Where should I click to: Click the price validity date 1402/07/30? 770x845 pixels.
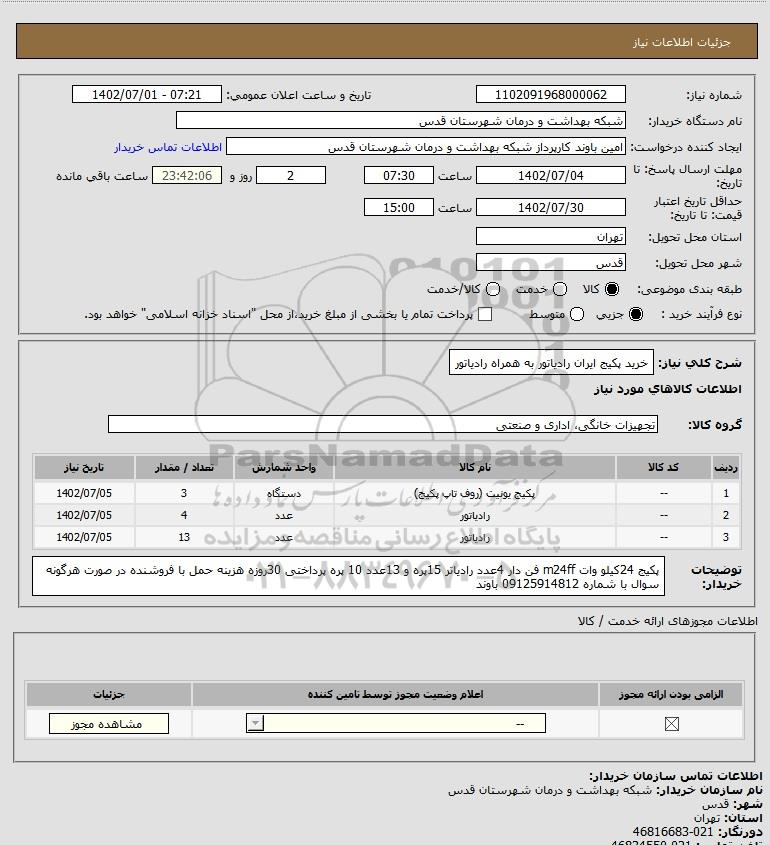click(x=551, y=207)
